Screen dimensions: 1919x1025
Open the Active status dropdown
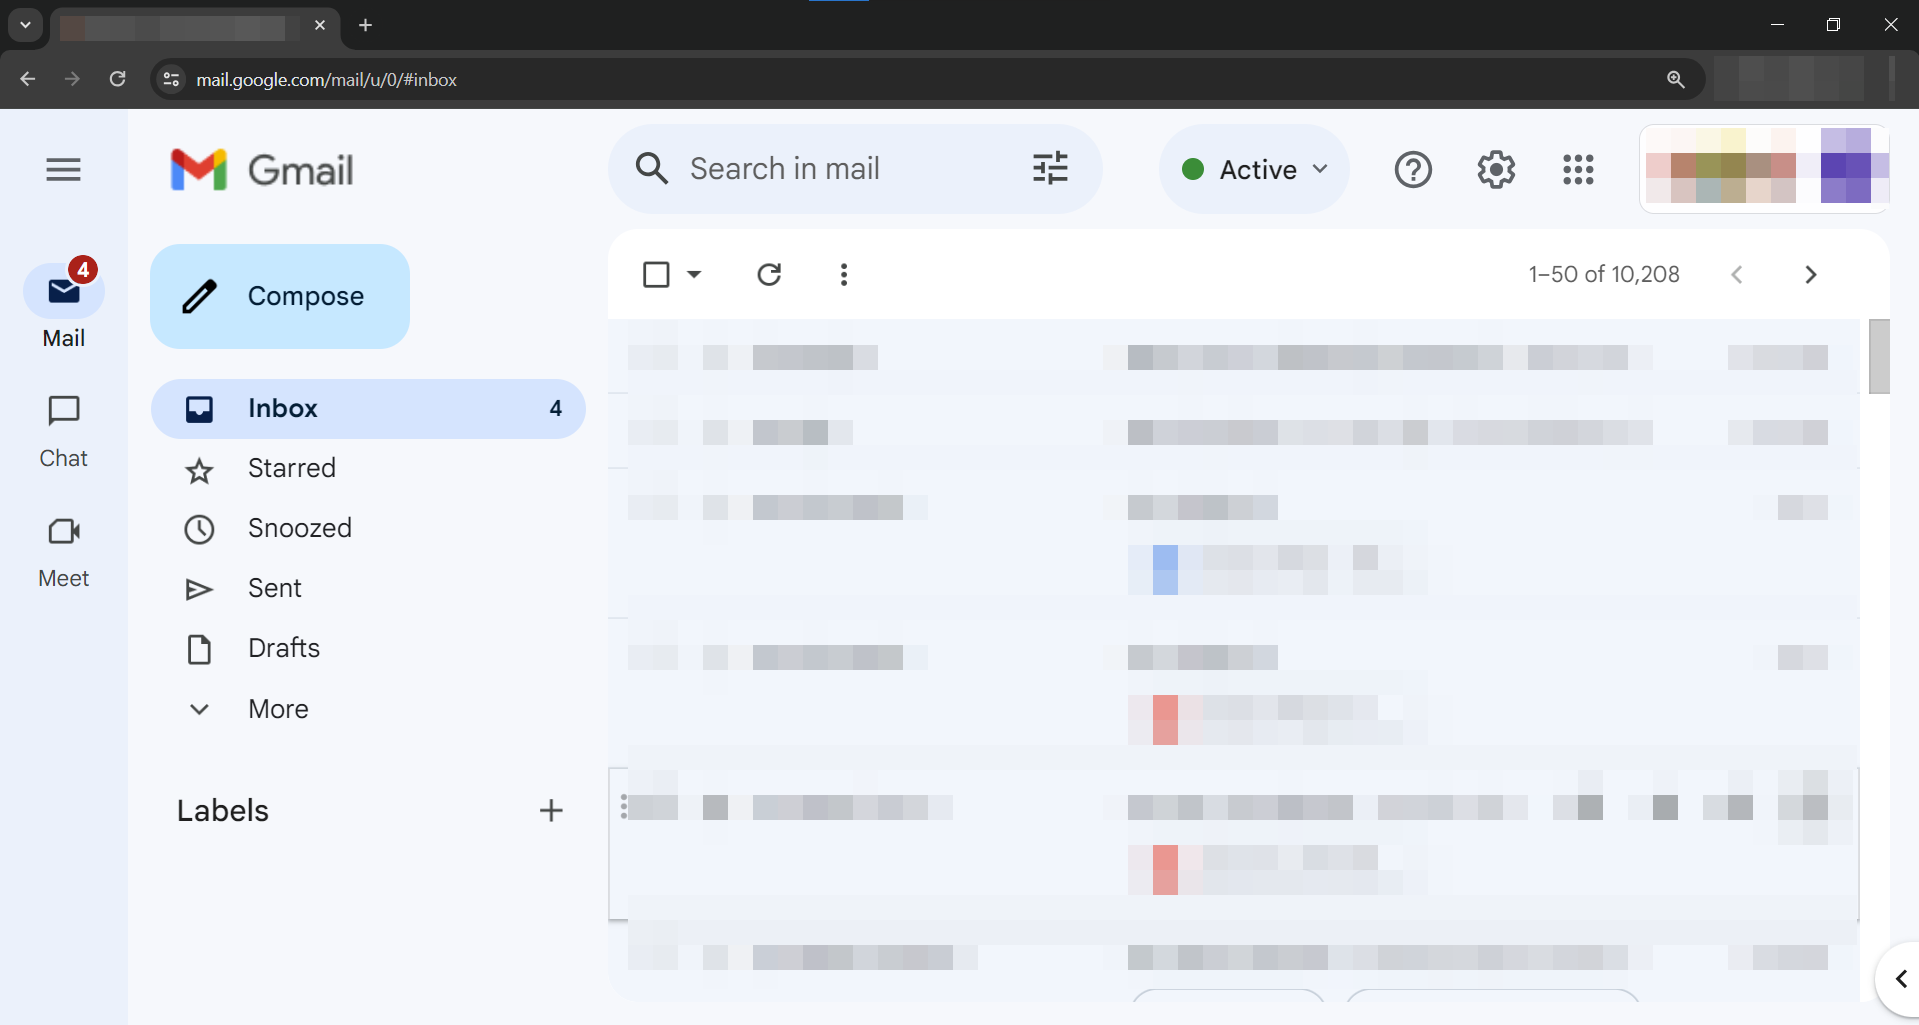pyautogui.click(x=1254, y=170)
